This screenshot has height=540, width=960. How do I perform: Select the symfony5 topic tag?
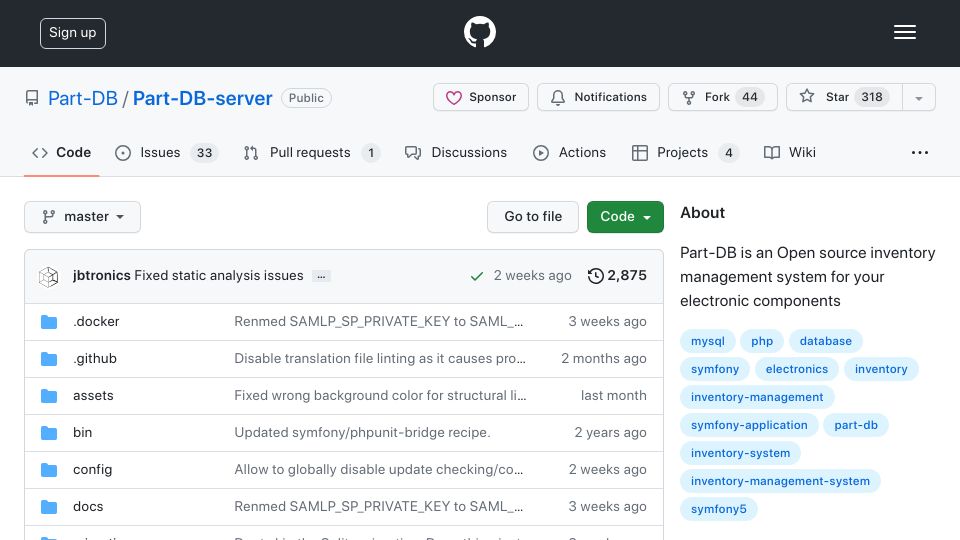tap(719, 509)
